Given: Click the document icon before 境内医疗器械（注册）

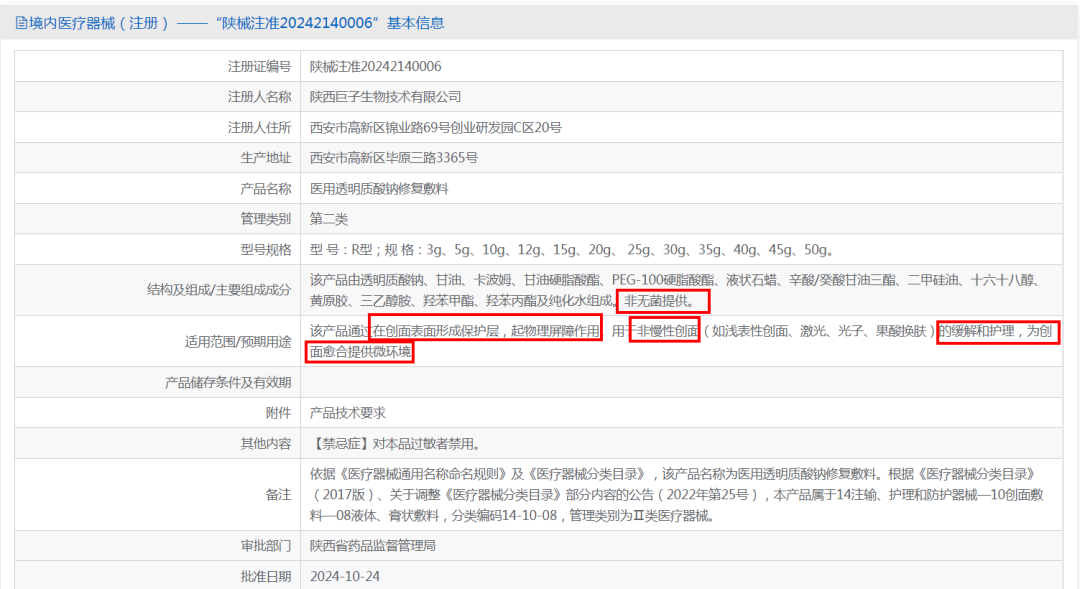Looking at the screenshot, I should click(20, 22).
